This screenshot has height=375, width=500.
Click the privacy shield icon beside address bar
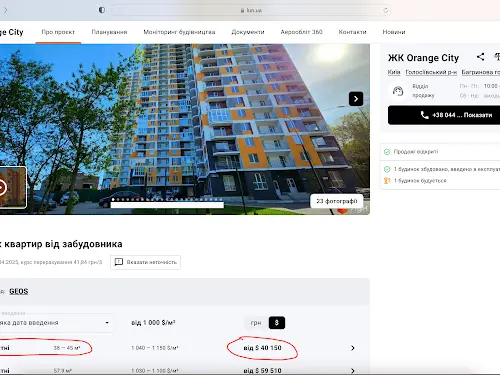[x=102, y=10]
